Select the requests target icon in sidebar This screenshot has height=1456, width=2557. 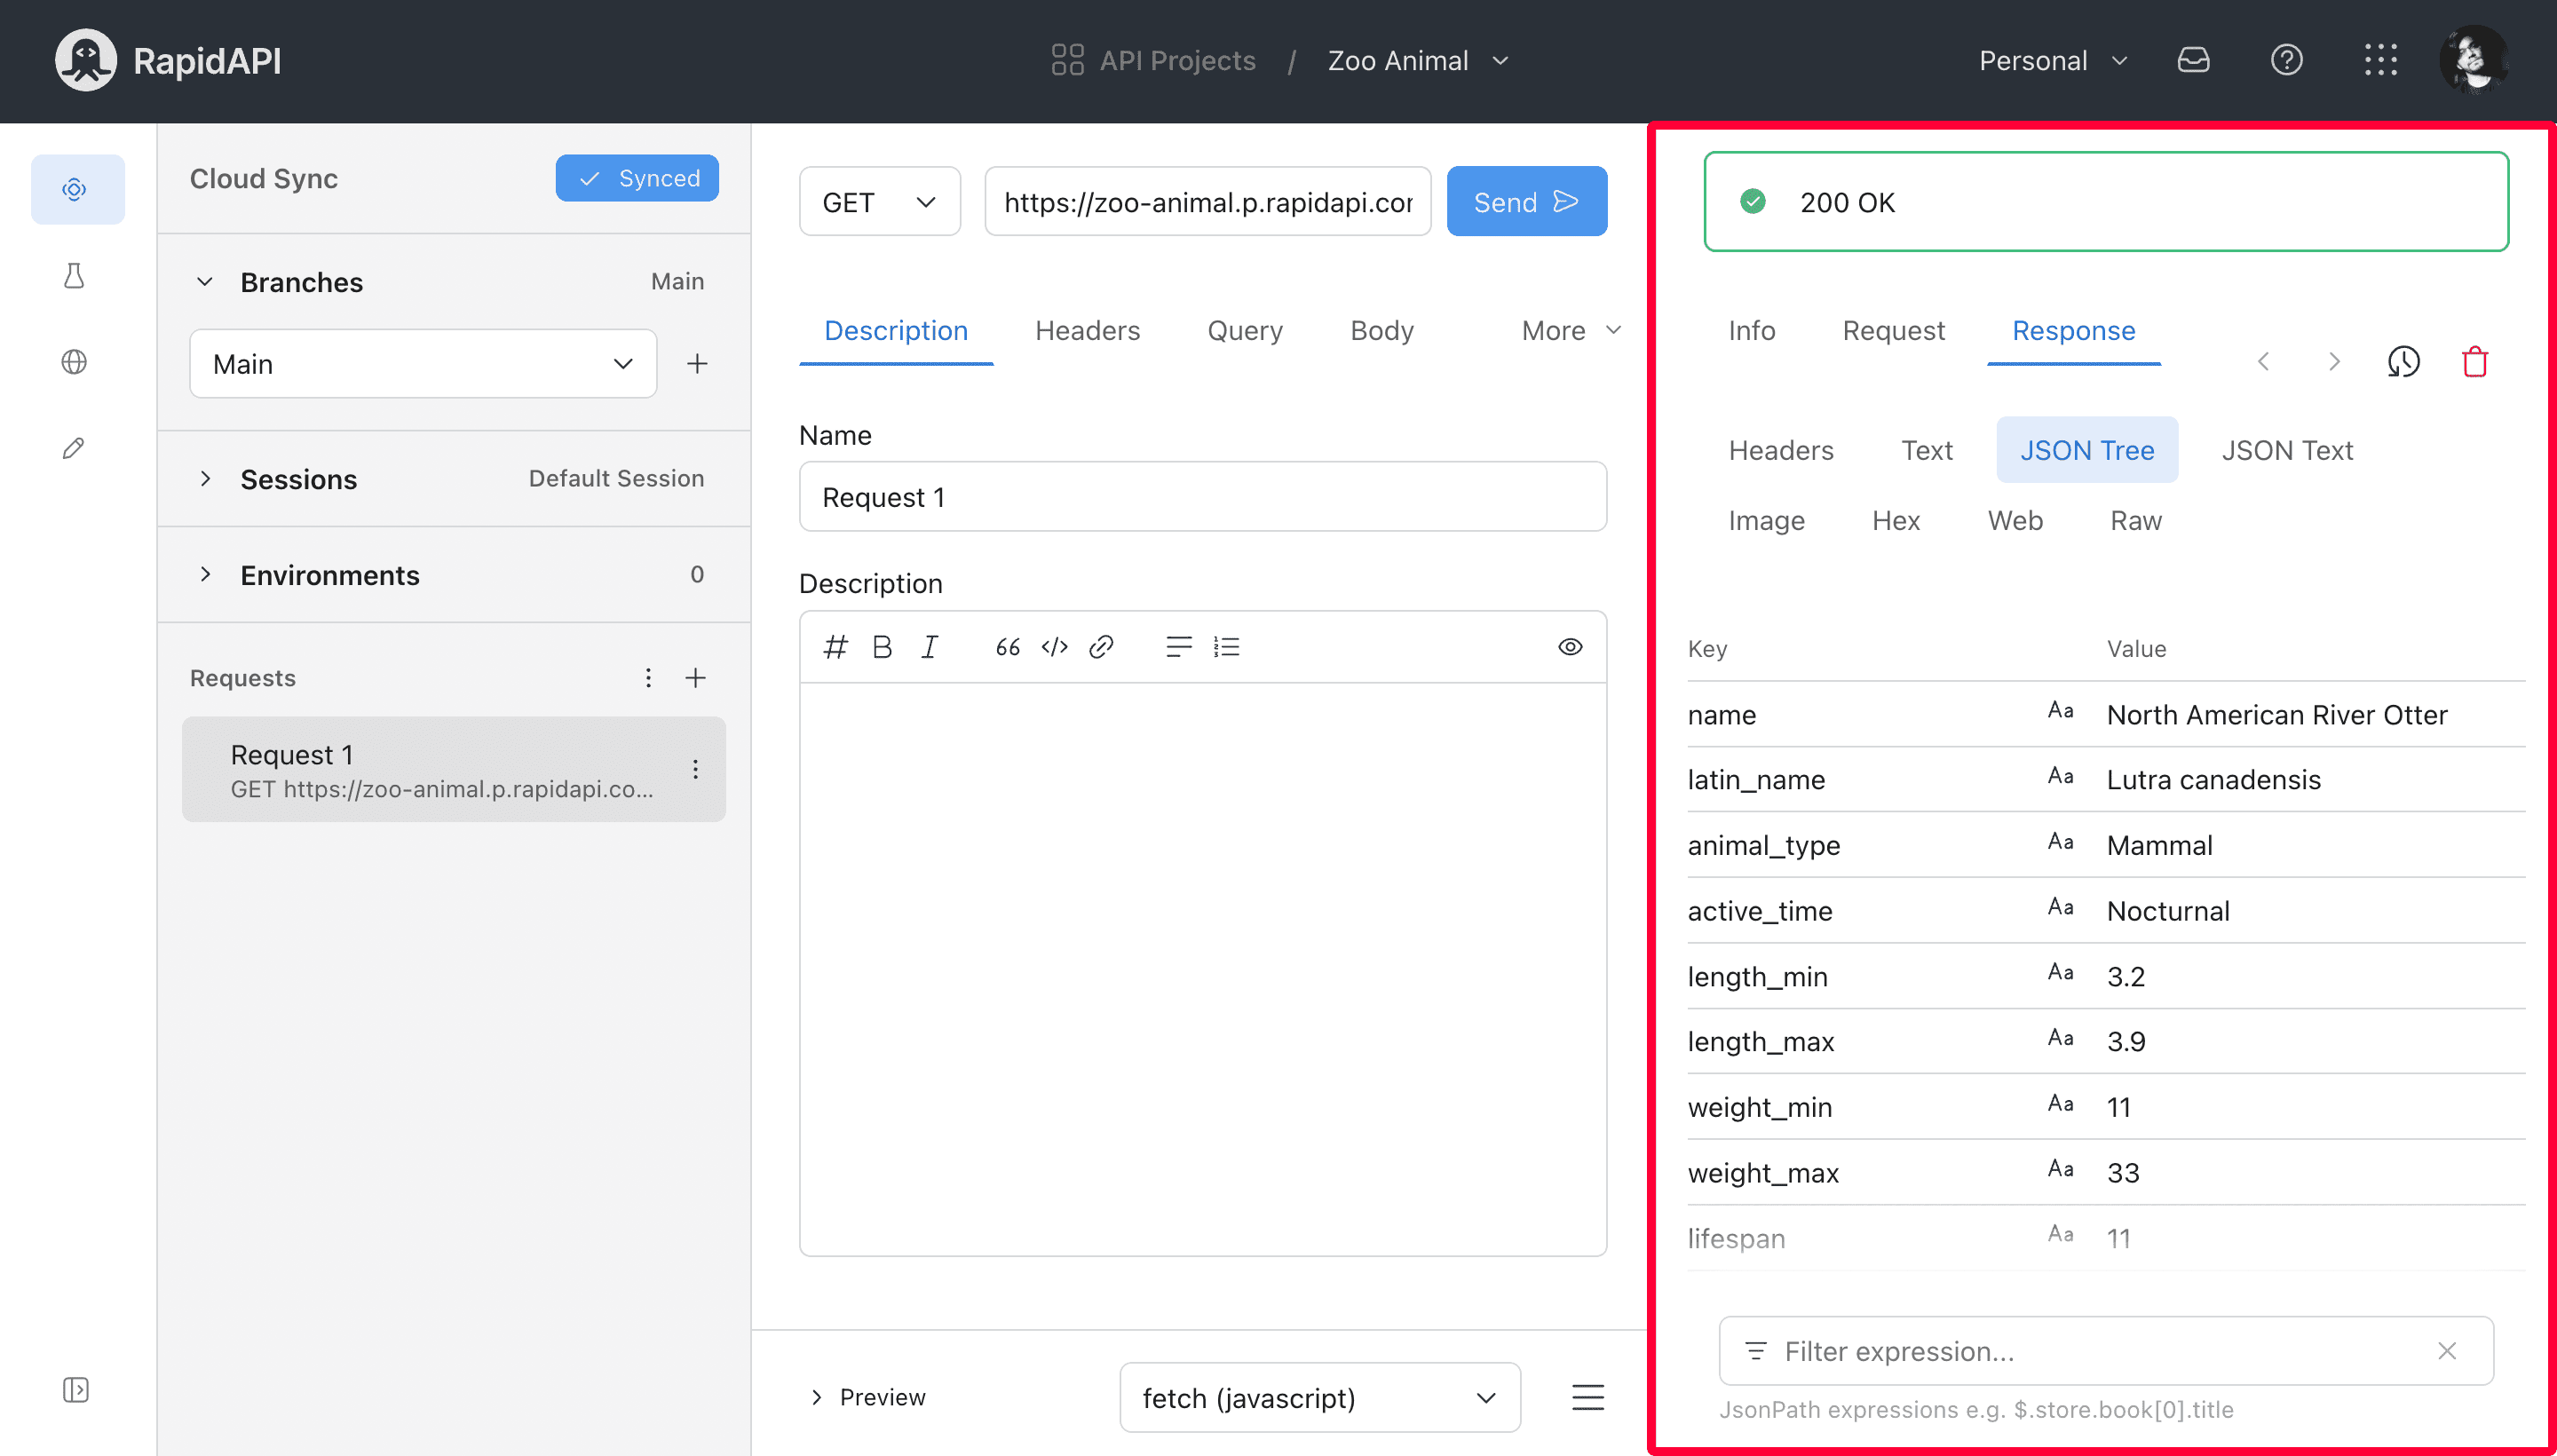tap(75, 189)
